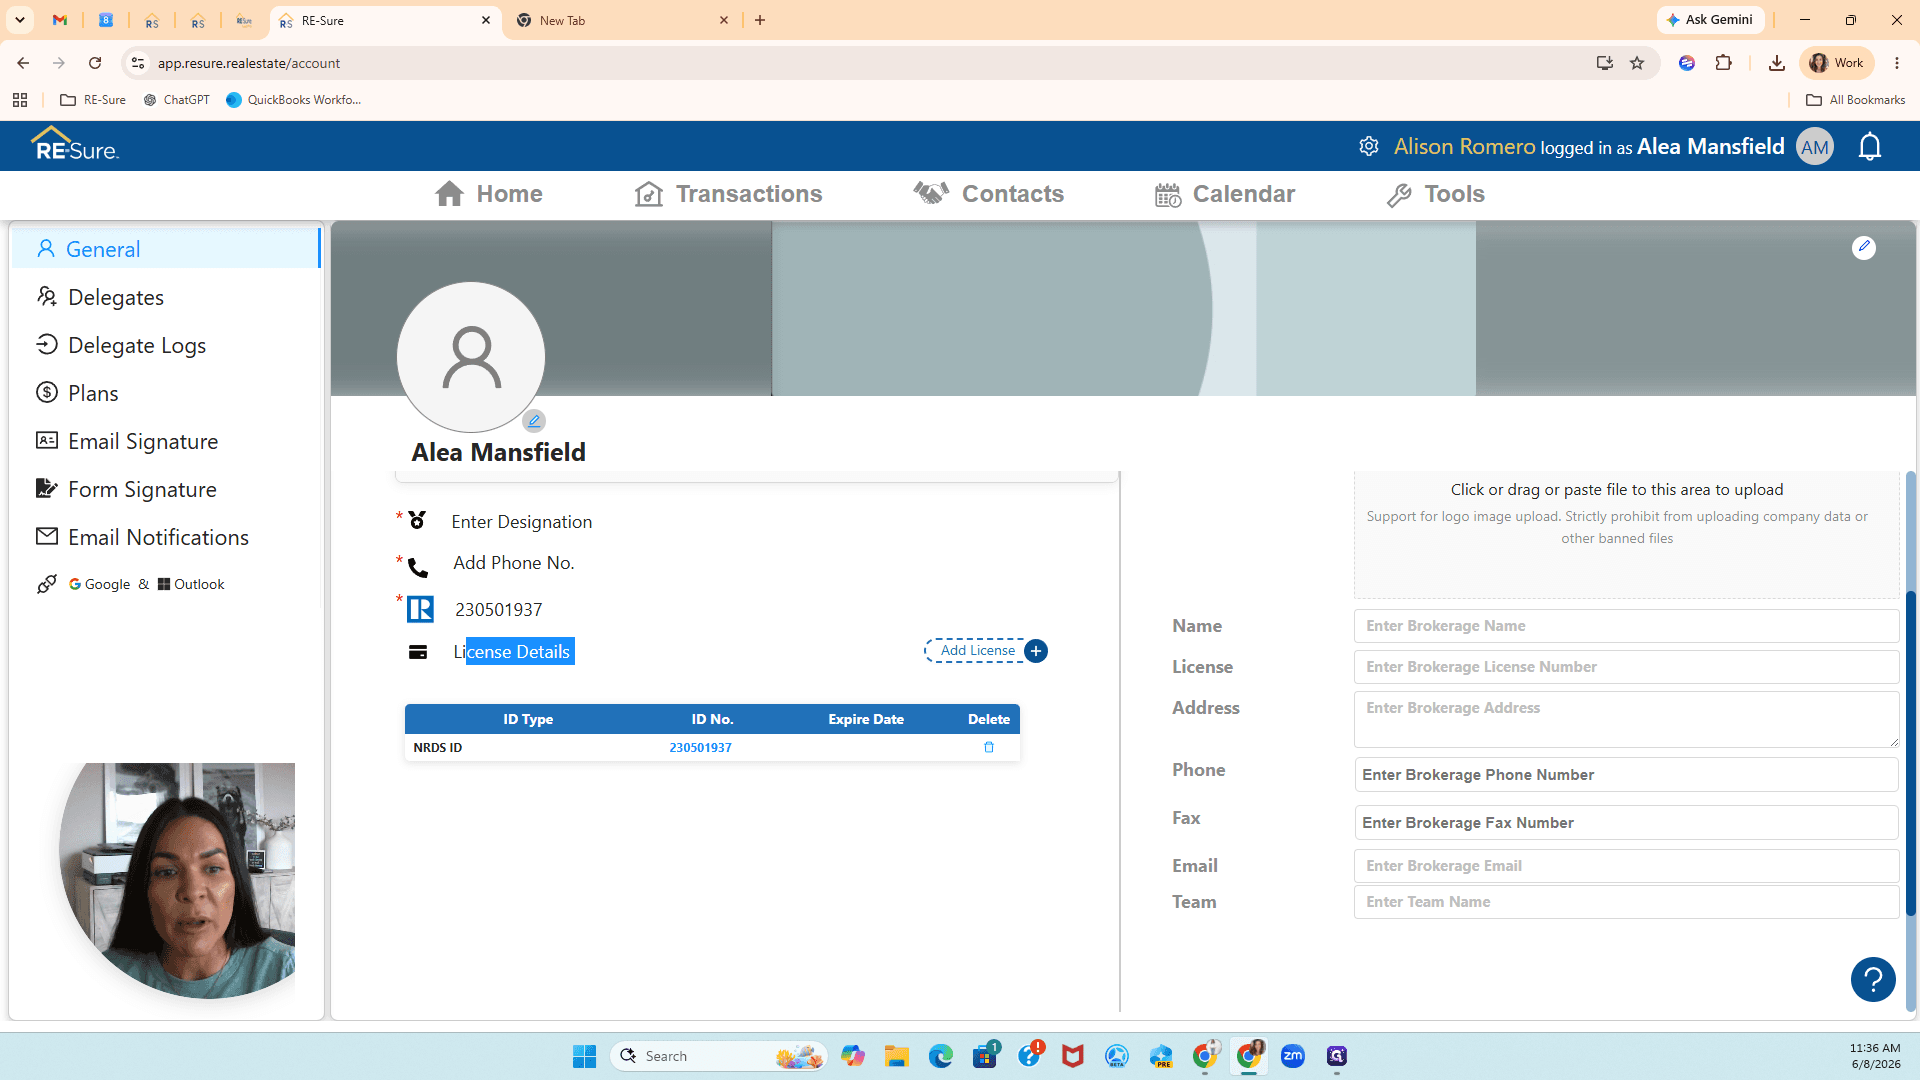The image size is (1920, 1080).
Task: Select Delegates in the sidebar
Action: pyautogui.click(x=166, y=297)
